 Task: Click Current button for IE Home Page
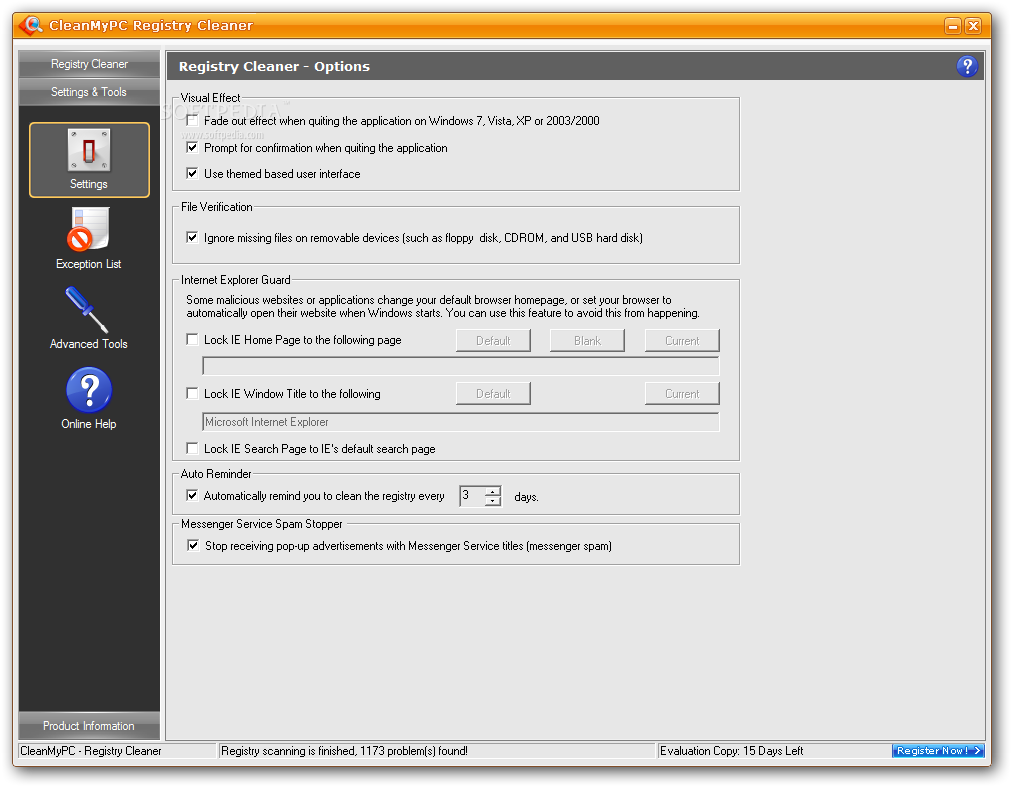coord(682,340)
